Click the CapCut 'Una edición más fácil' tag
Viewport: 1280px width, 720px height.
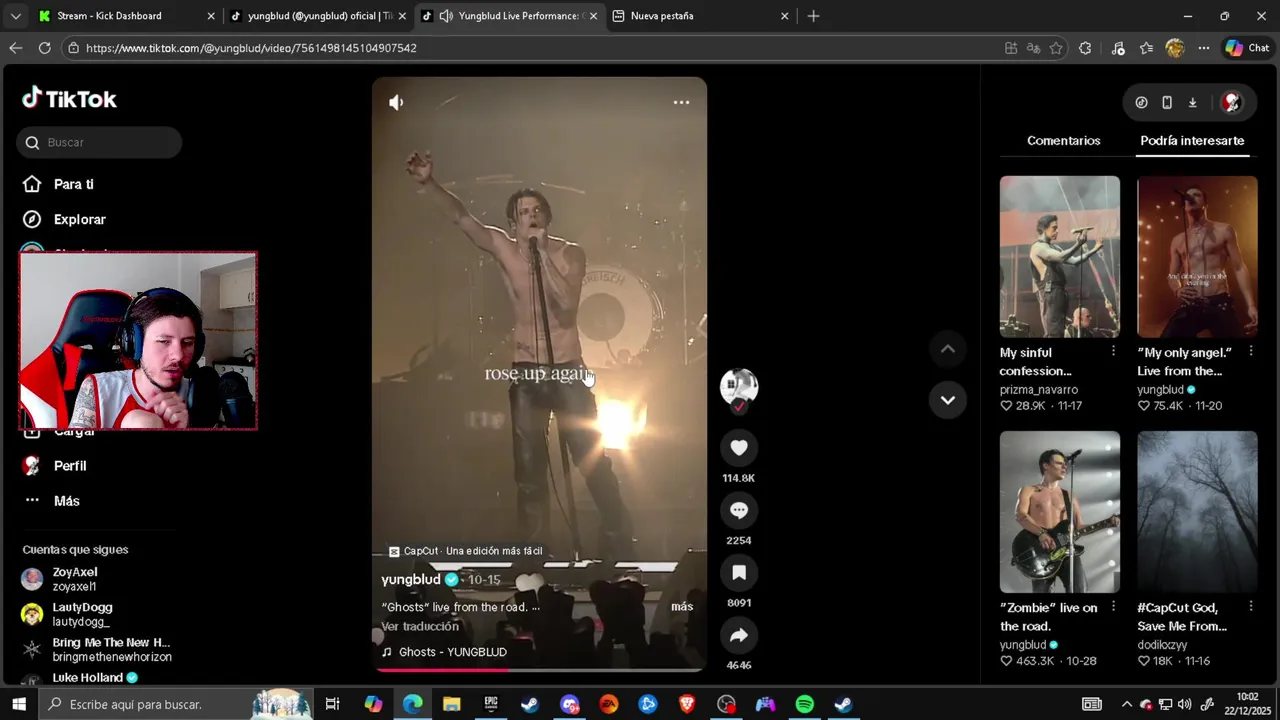[465, 551]
